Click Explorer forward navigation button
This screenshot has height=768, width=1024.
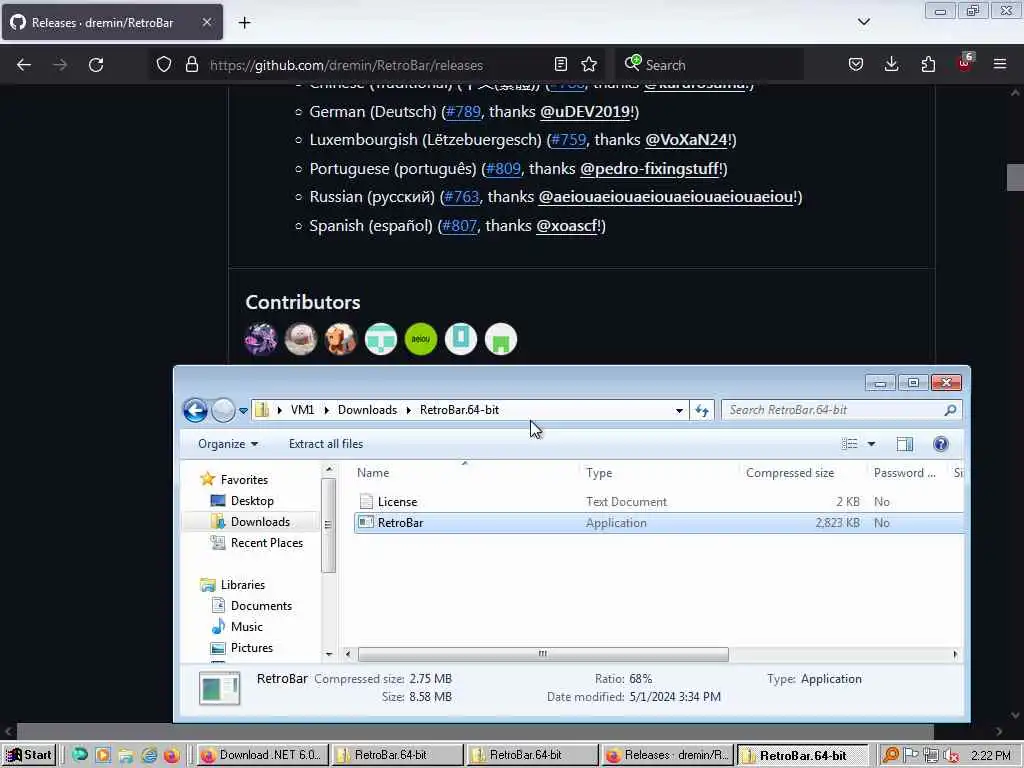(223, 410)
